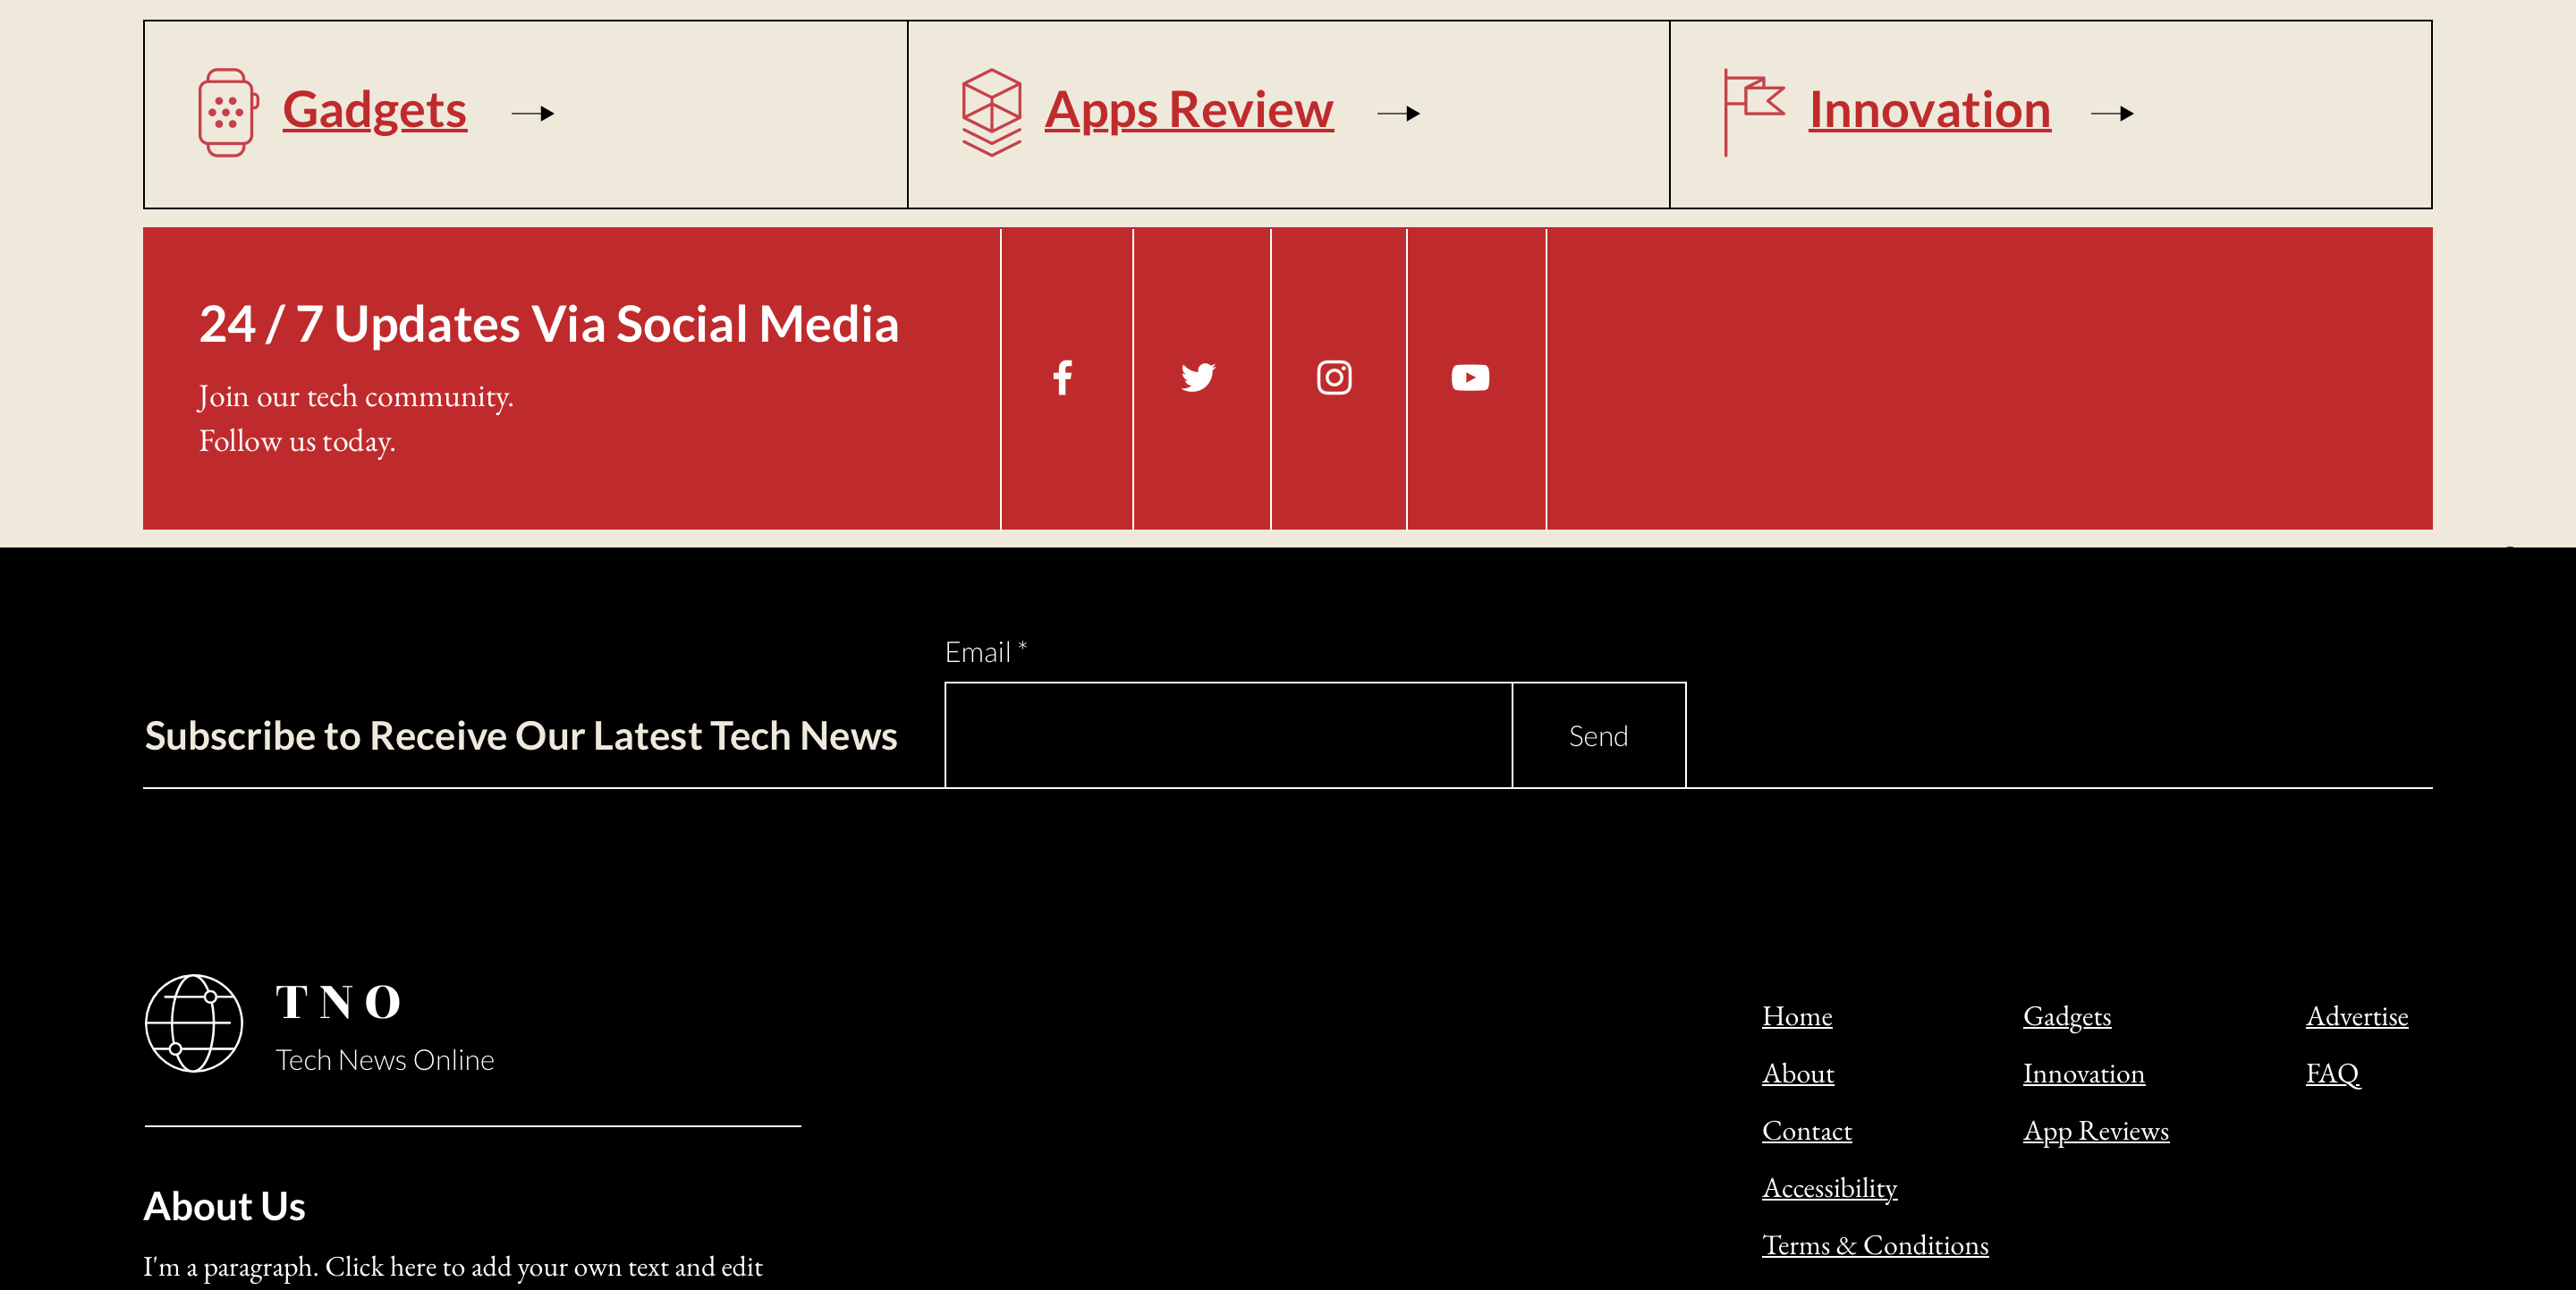Open the Accessibility footer link
This screenshot has height=1290, width=2576.
click(1829, 1186)
